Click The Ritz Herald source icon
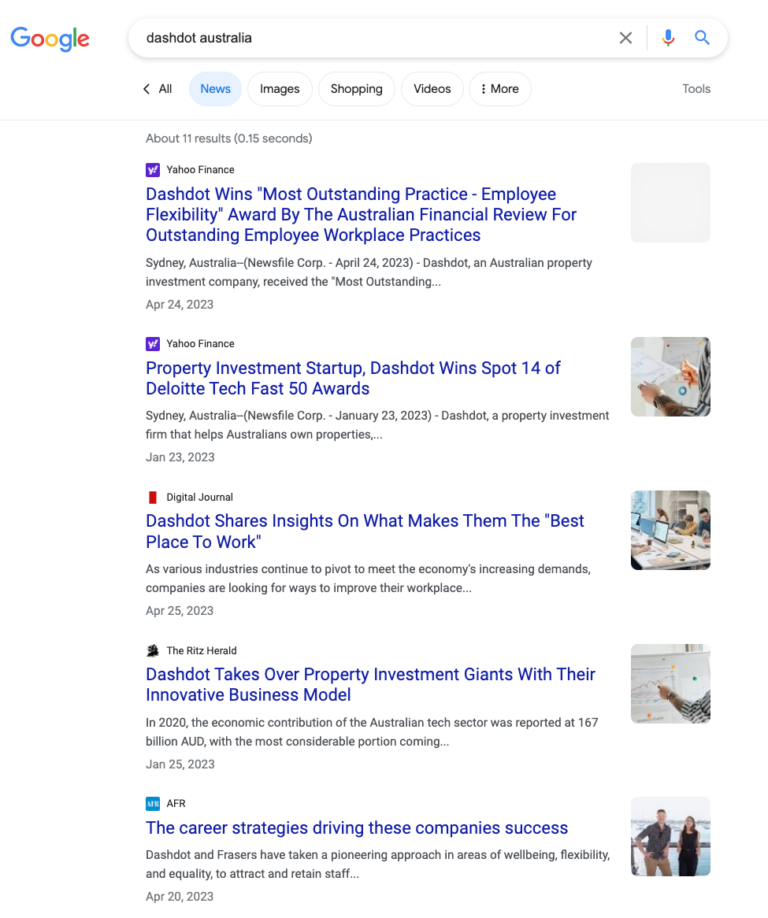This screenshot has width=768, height=918. [x=153, y=650]
